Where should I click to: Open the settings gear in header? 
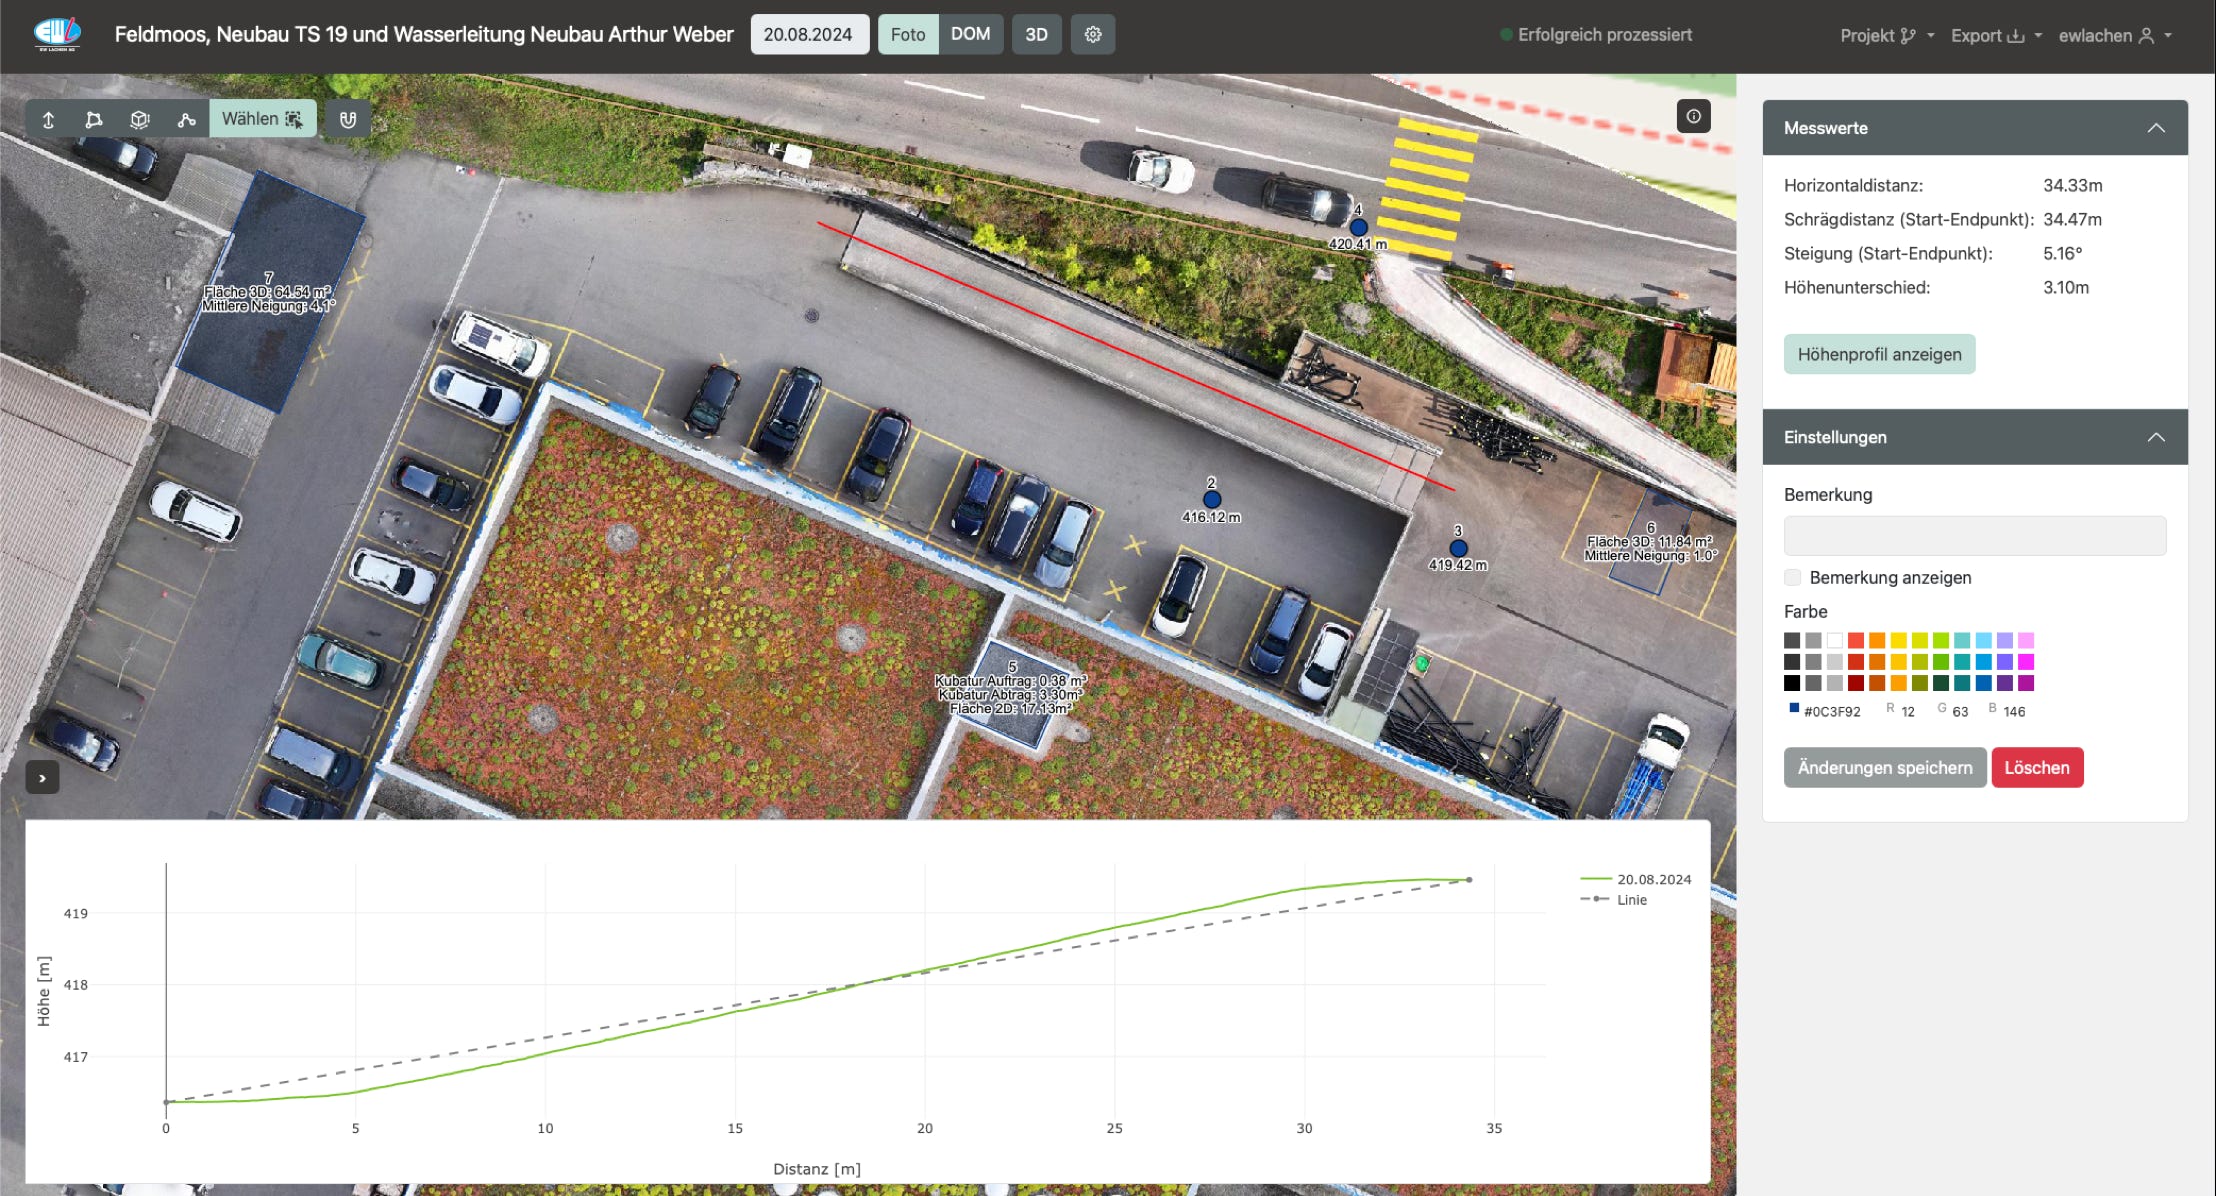(1092, 35)
